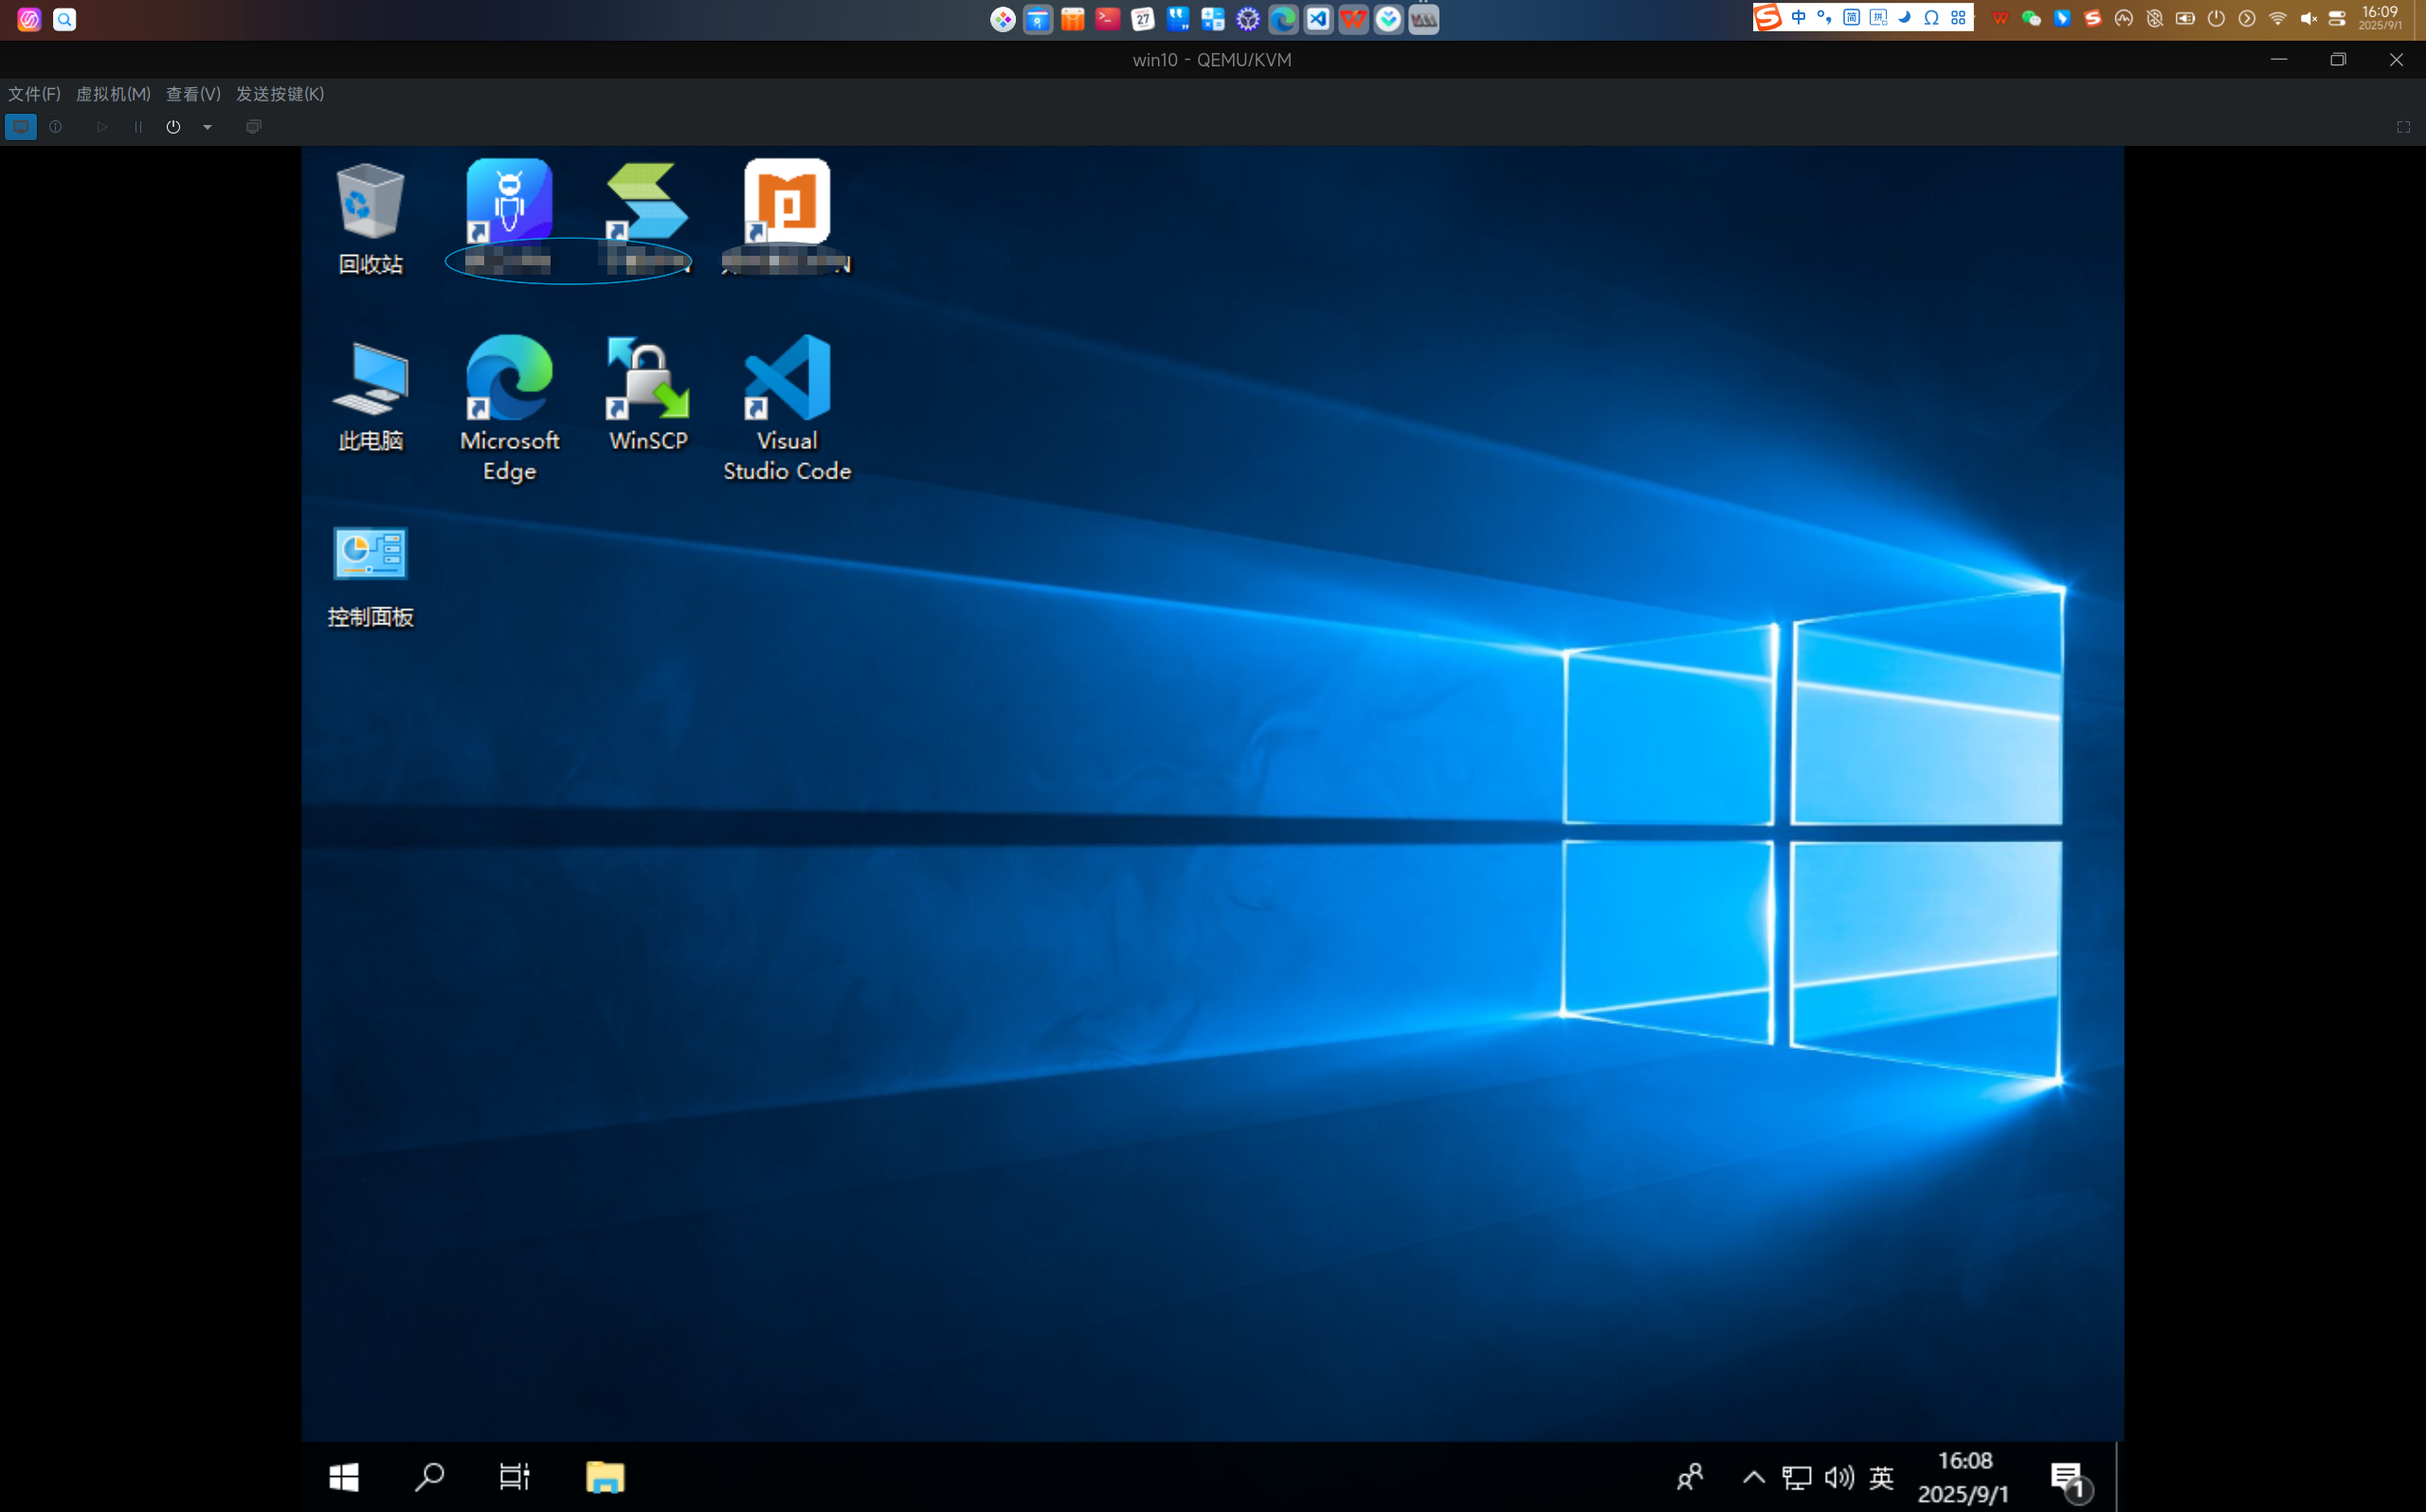Switch to the graphical console view
Image resolution: width=2426 pixels, height=1512 pixels.
(x=21, y=127)
